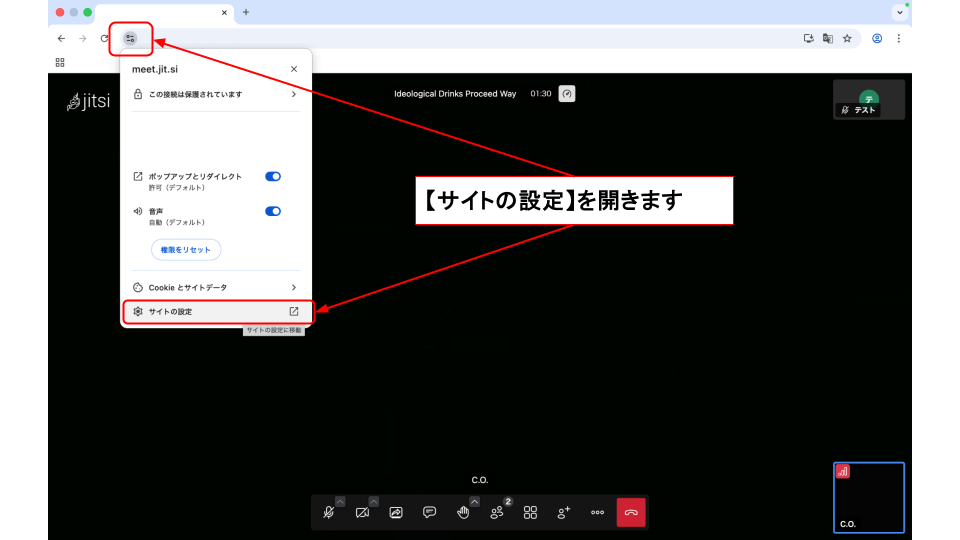
Task: Open the chat panel
Action: [429, 512]
